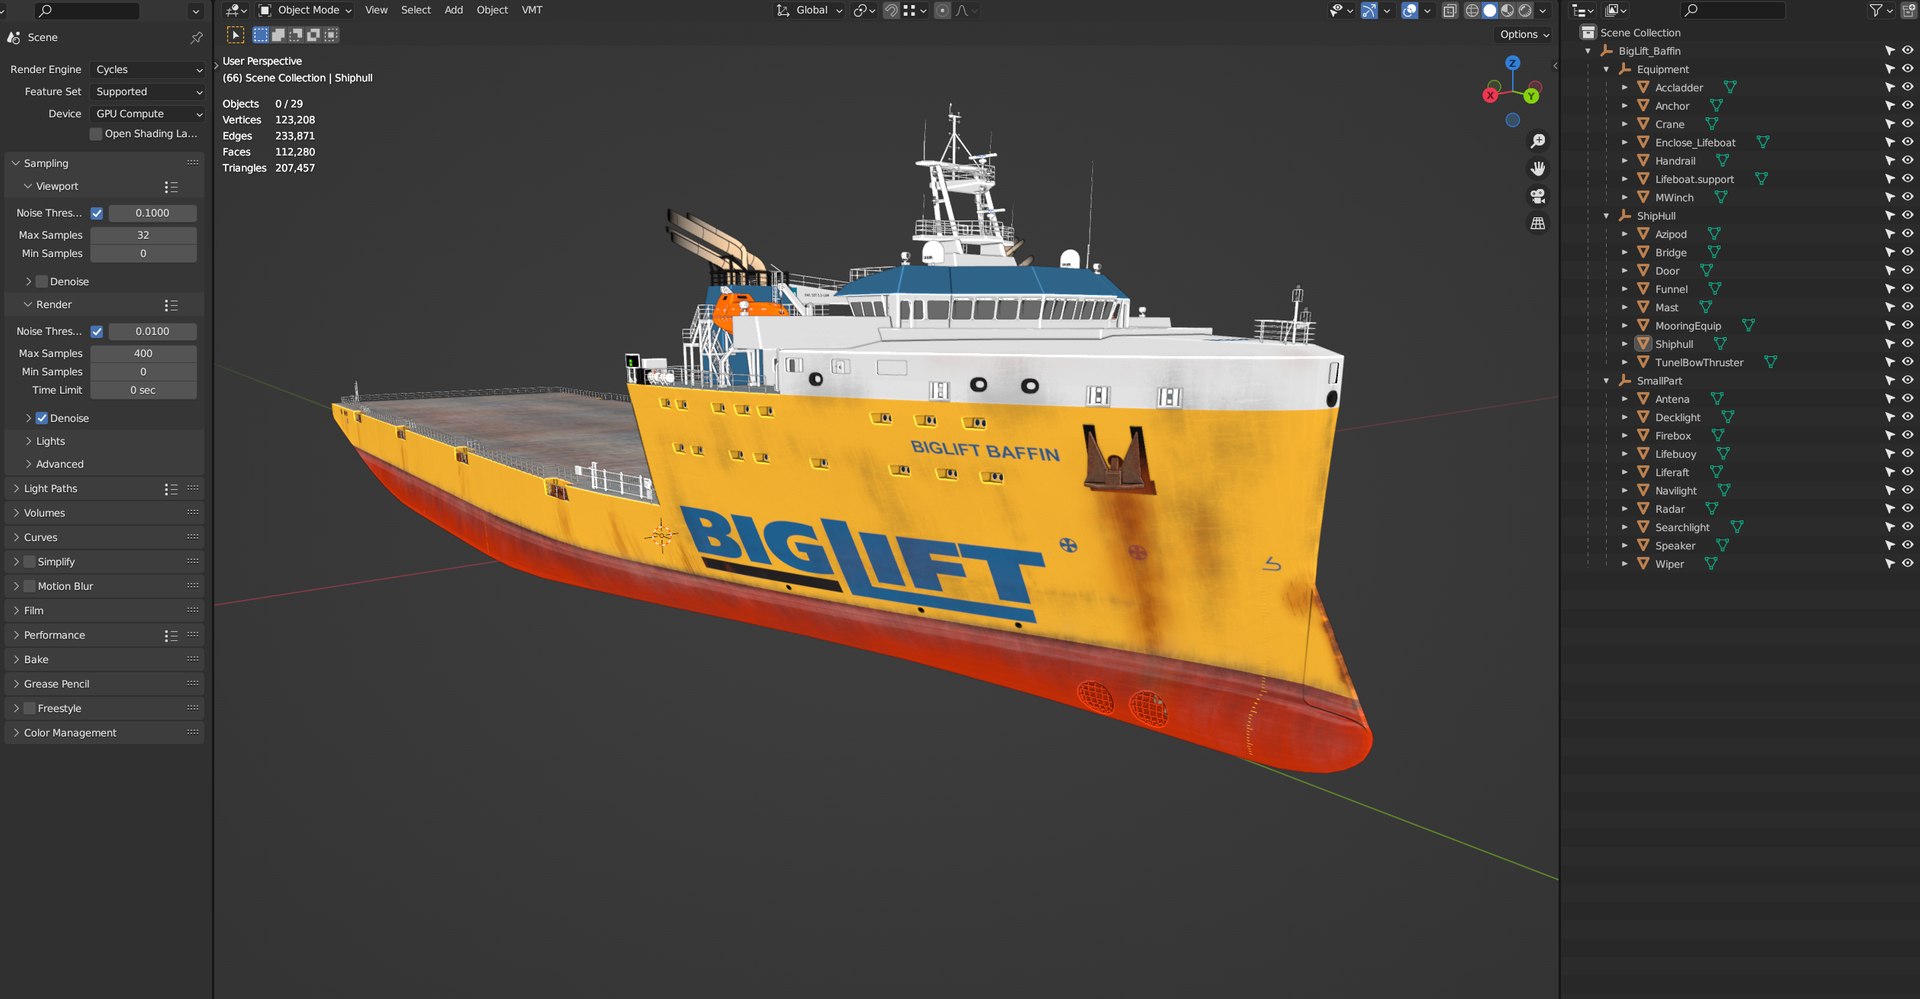Viewport: 1920px width, 999px height.
Task: Switch to solid viewport shading
Action: click(1490, 10)
